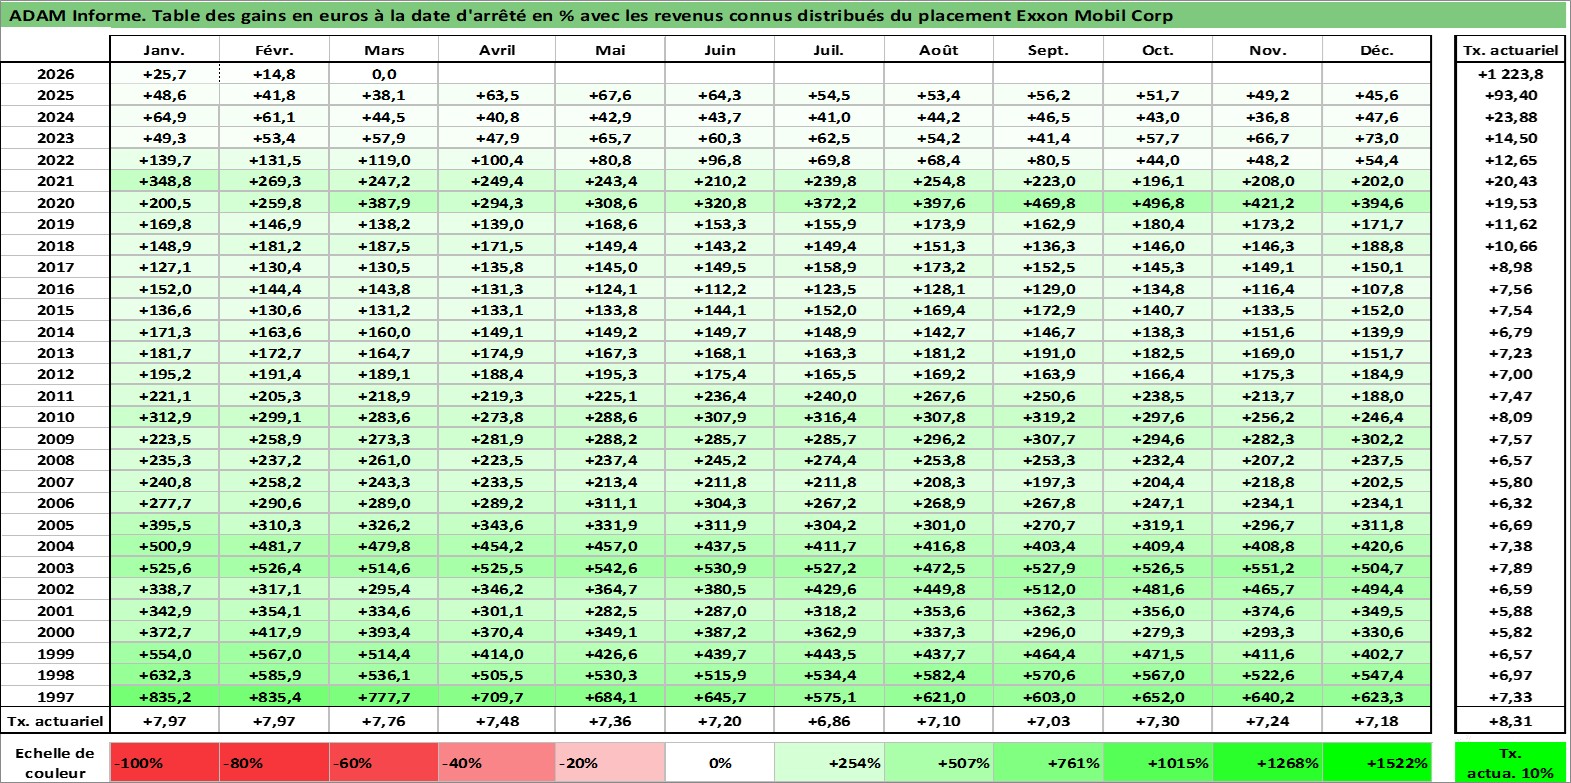Click the Juin column header
Image resolution: width=1571 pixels, height=783 pixels.
(720, 50)
